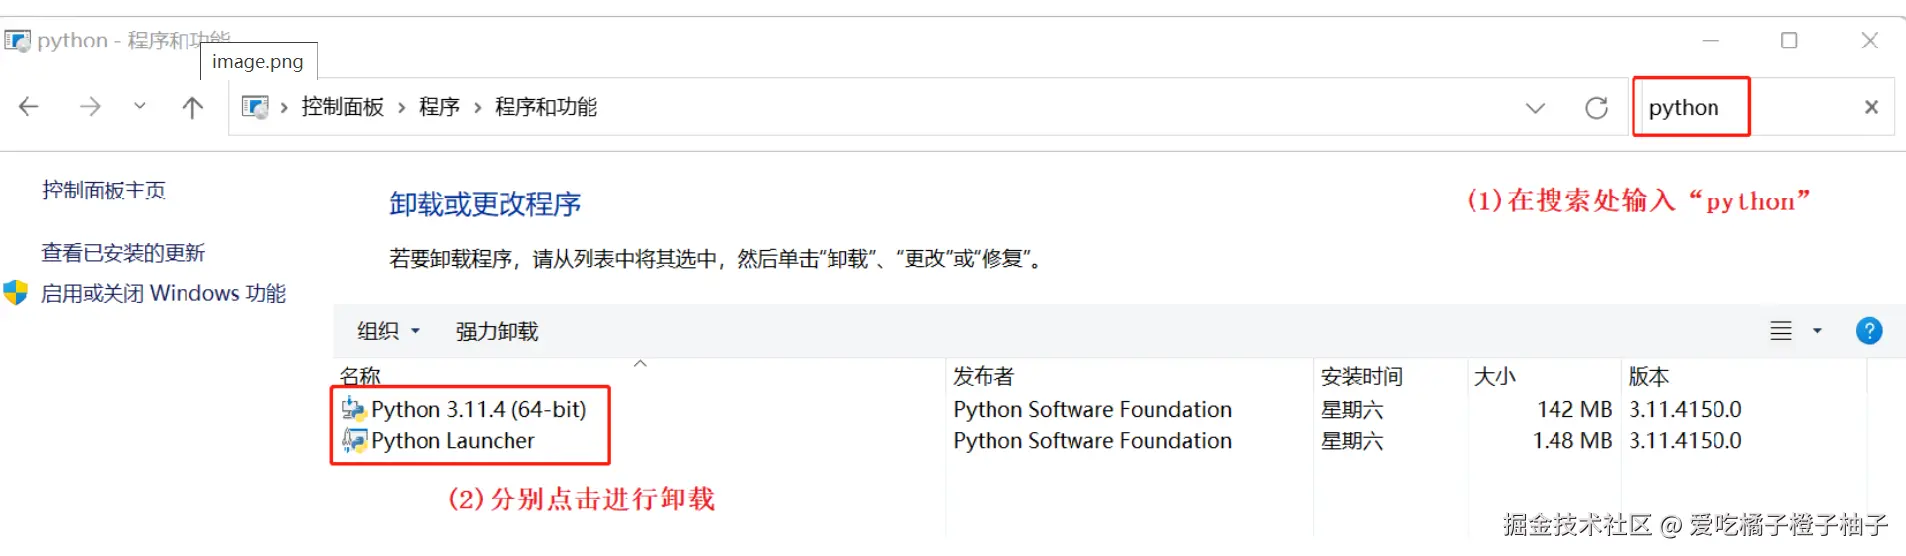Open 查看已安装的更新 link
This screenshot has width=1906, height=556.
(x=123, y=253)
